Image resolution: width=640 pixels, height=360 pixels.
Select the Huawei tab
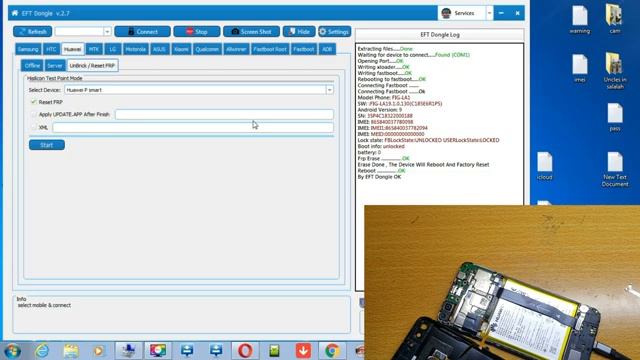[x=73, y=49]
